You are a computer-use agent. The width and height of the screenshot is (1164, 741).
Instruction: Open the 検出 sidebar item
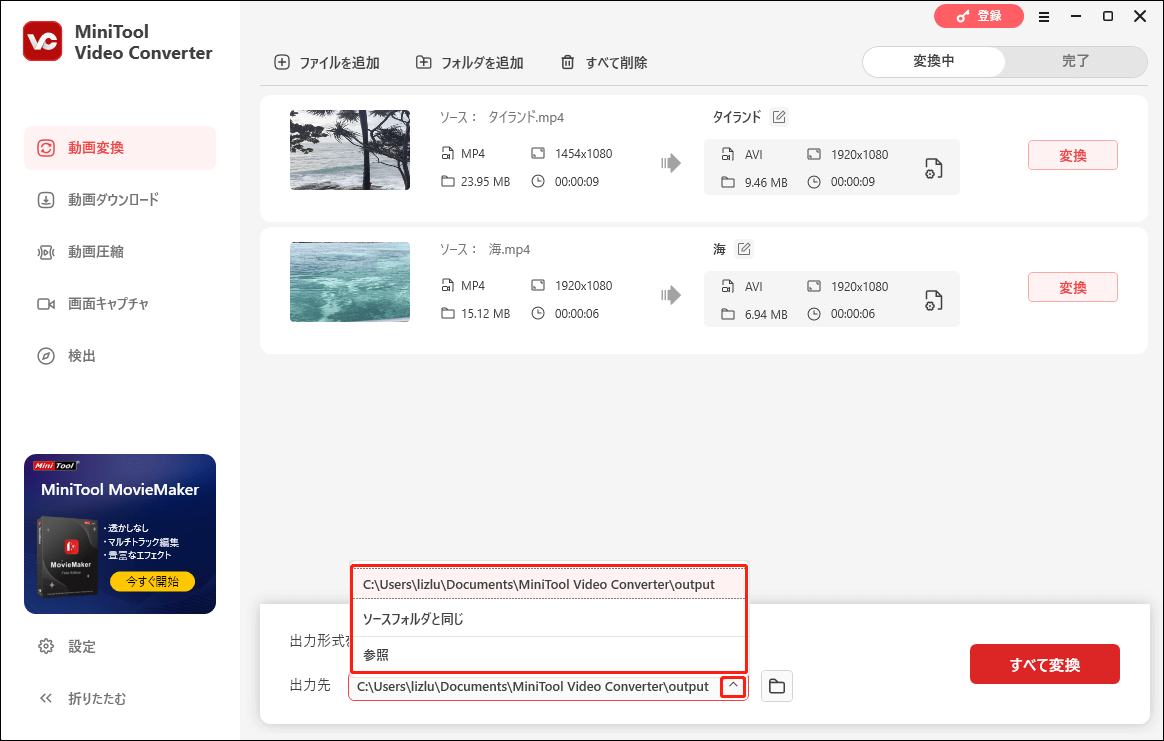(x=66, y=356)
